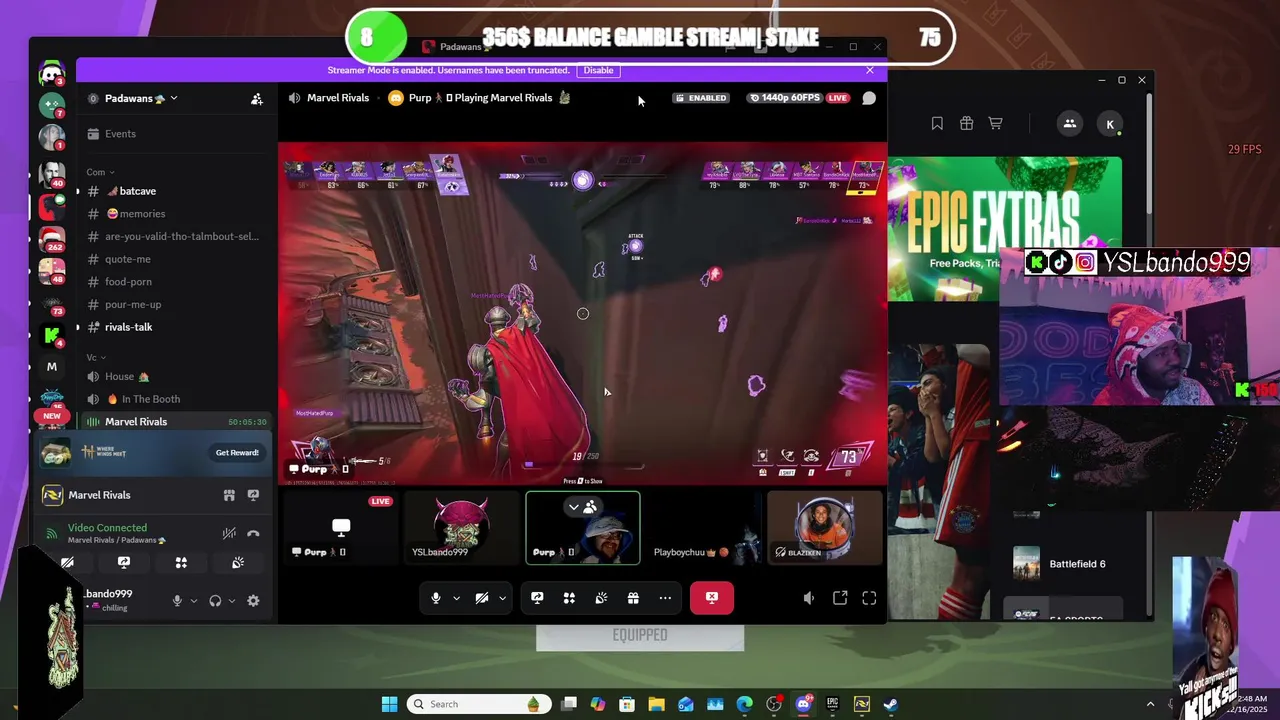
Task: Click the Activities icon in Marvel Rivals panel
Action: 229,495
